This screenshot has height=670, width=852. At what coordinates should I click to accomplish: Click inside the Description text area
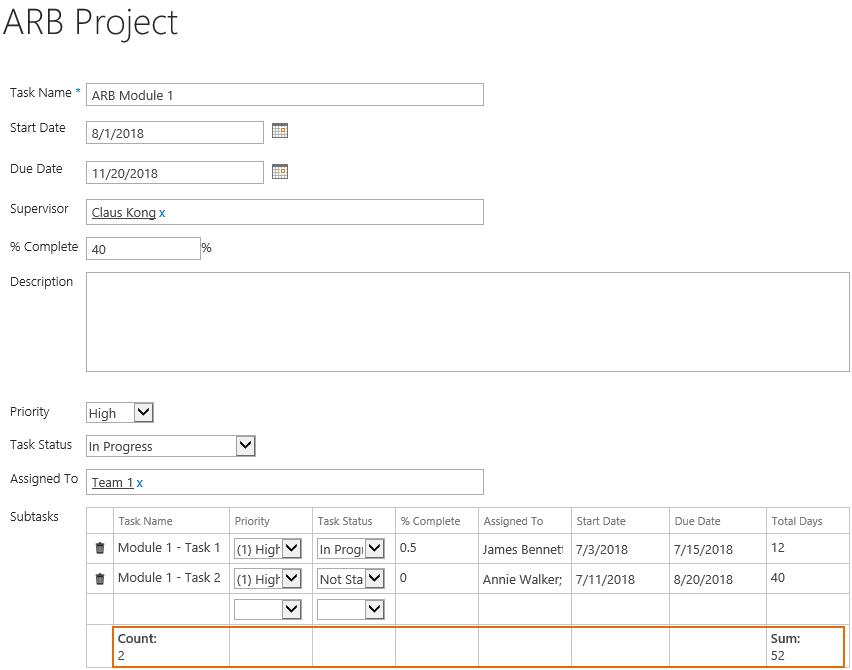468,322
